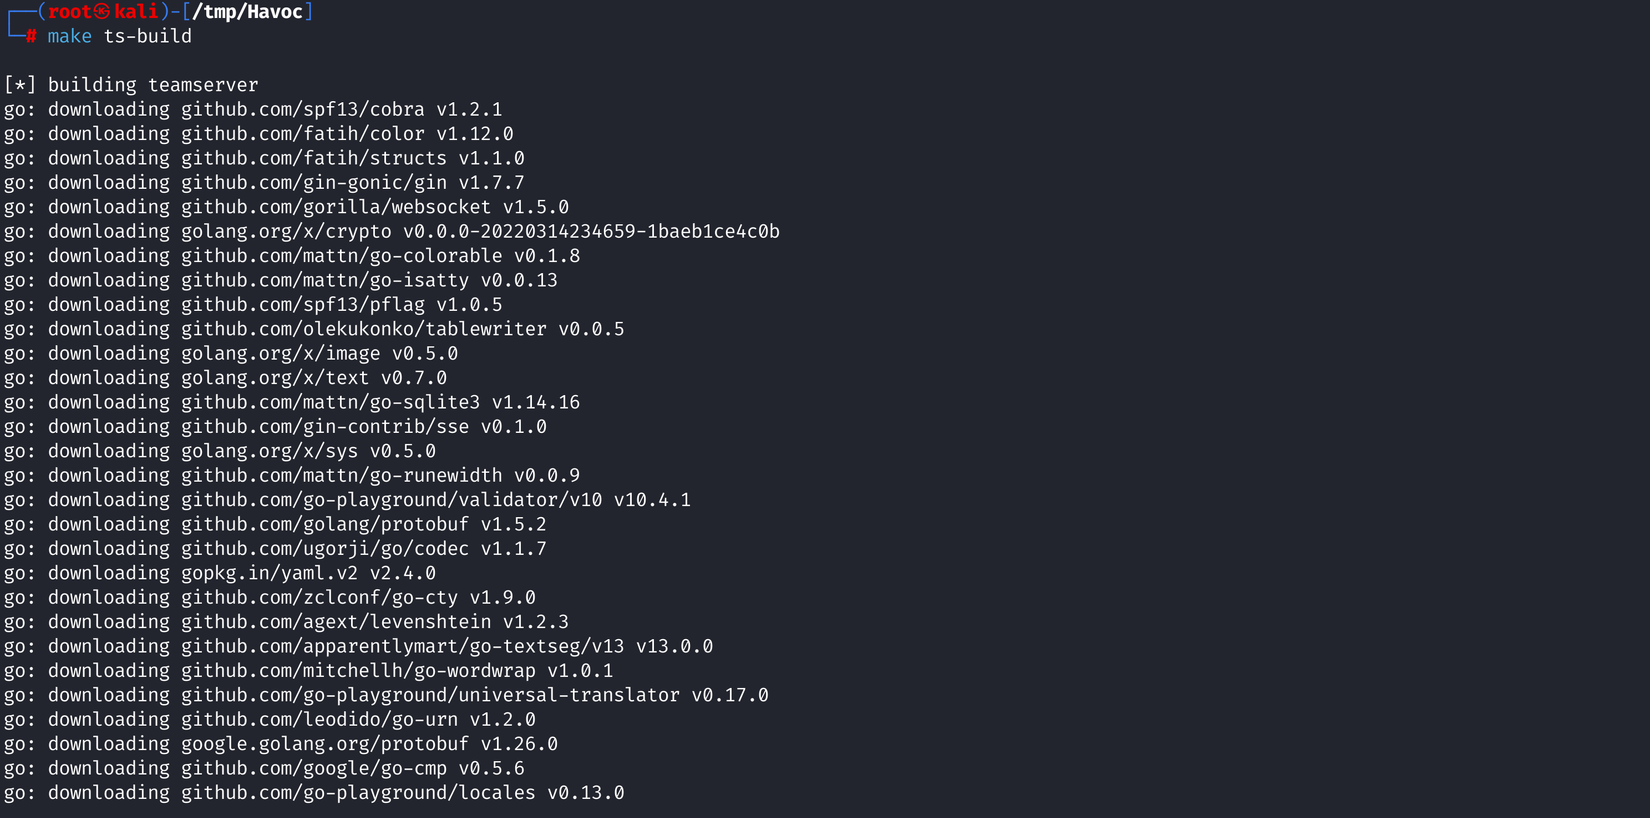Click the word make in the command

69,36
